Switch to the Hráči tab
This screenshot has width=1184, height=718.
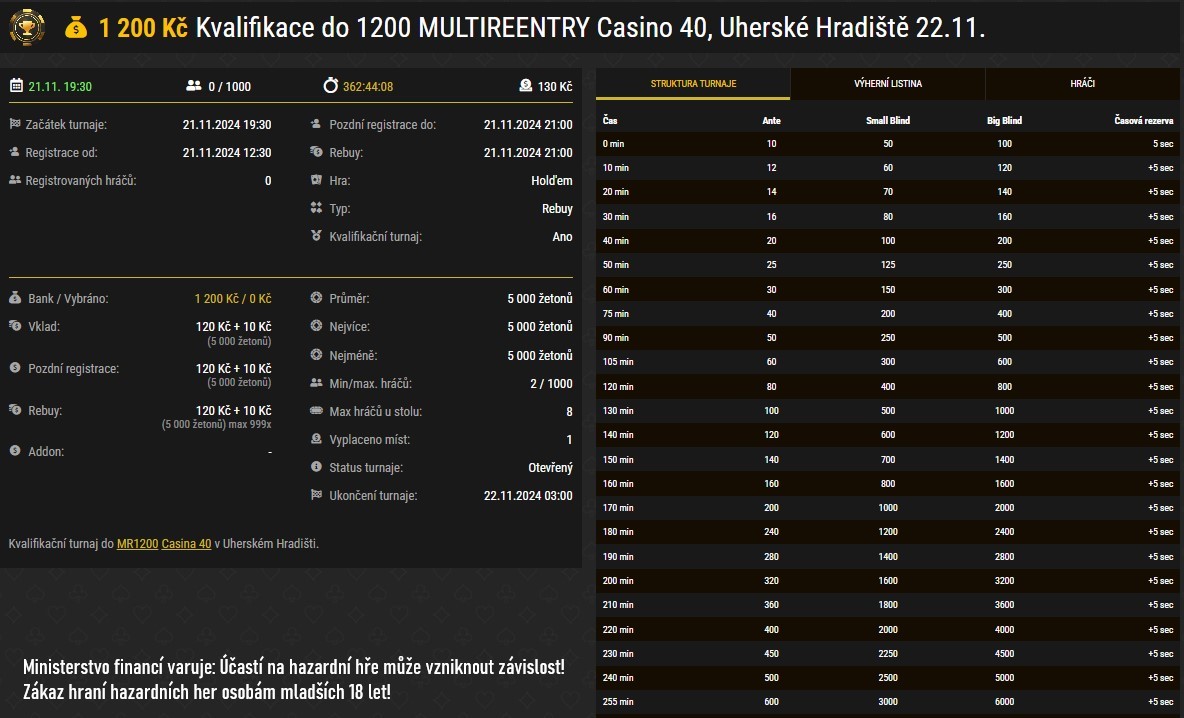[x=1082, y=84]
